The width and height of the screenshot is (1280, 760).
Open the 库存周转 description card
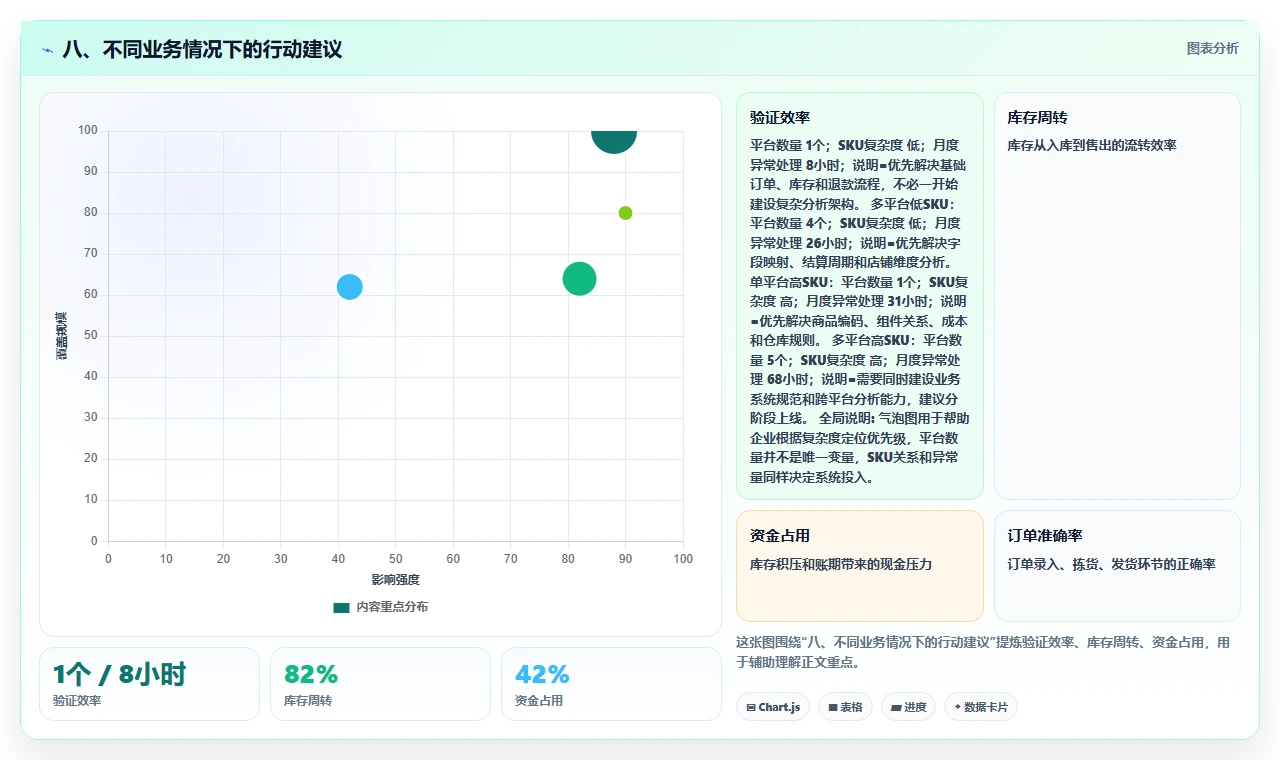coord(1117,296)
